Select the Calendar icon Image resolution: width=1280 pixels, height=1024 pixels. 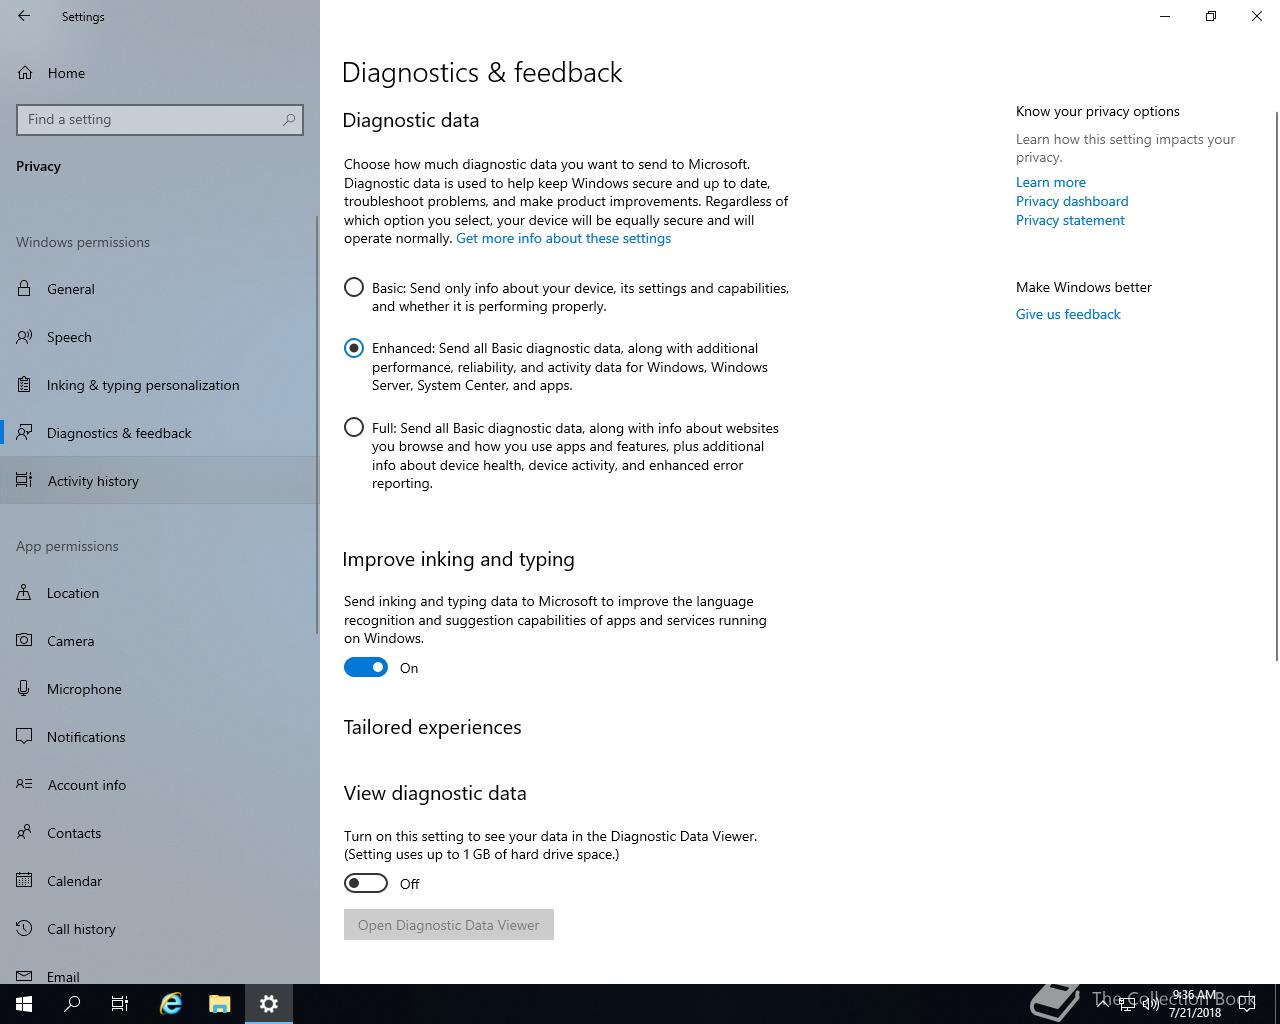[x=25, y=881]
